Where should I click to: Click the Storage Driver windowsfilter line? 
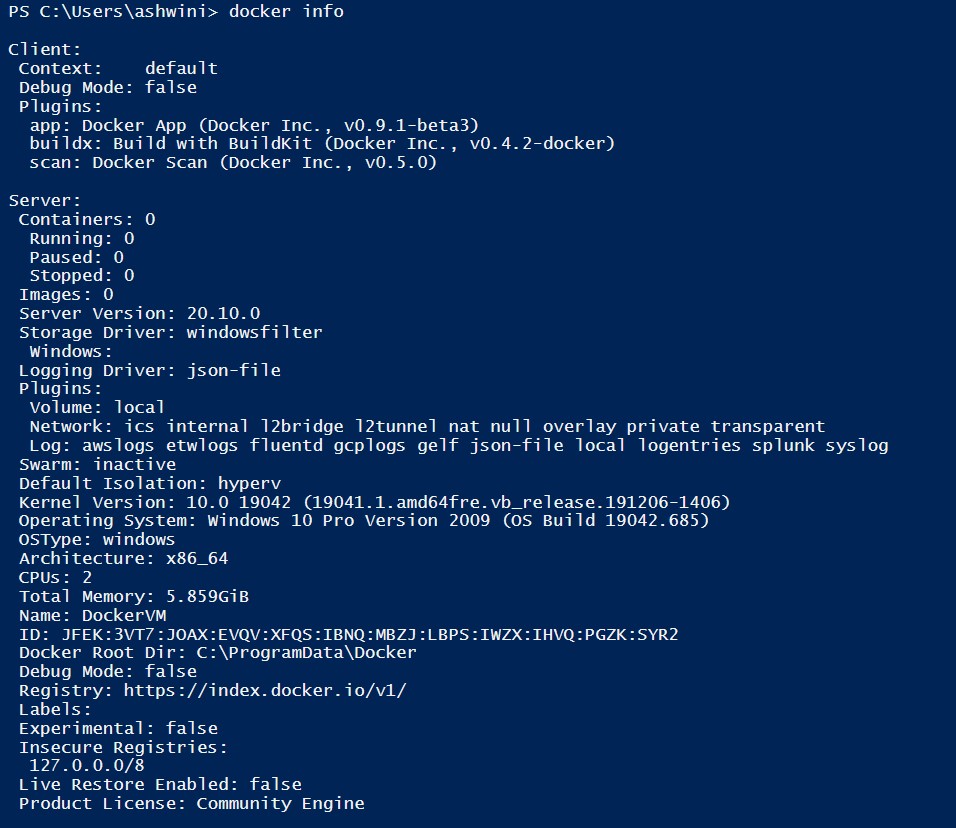click(170, 332)
